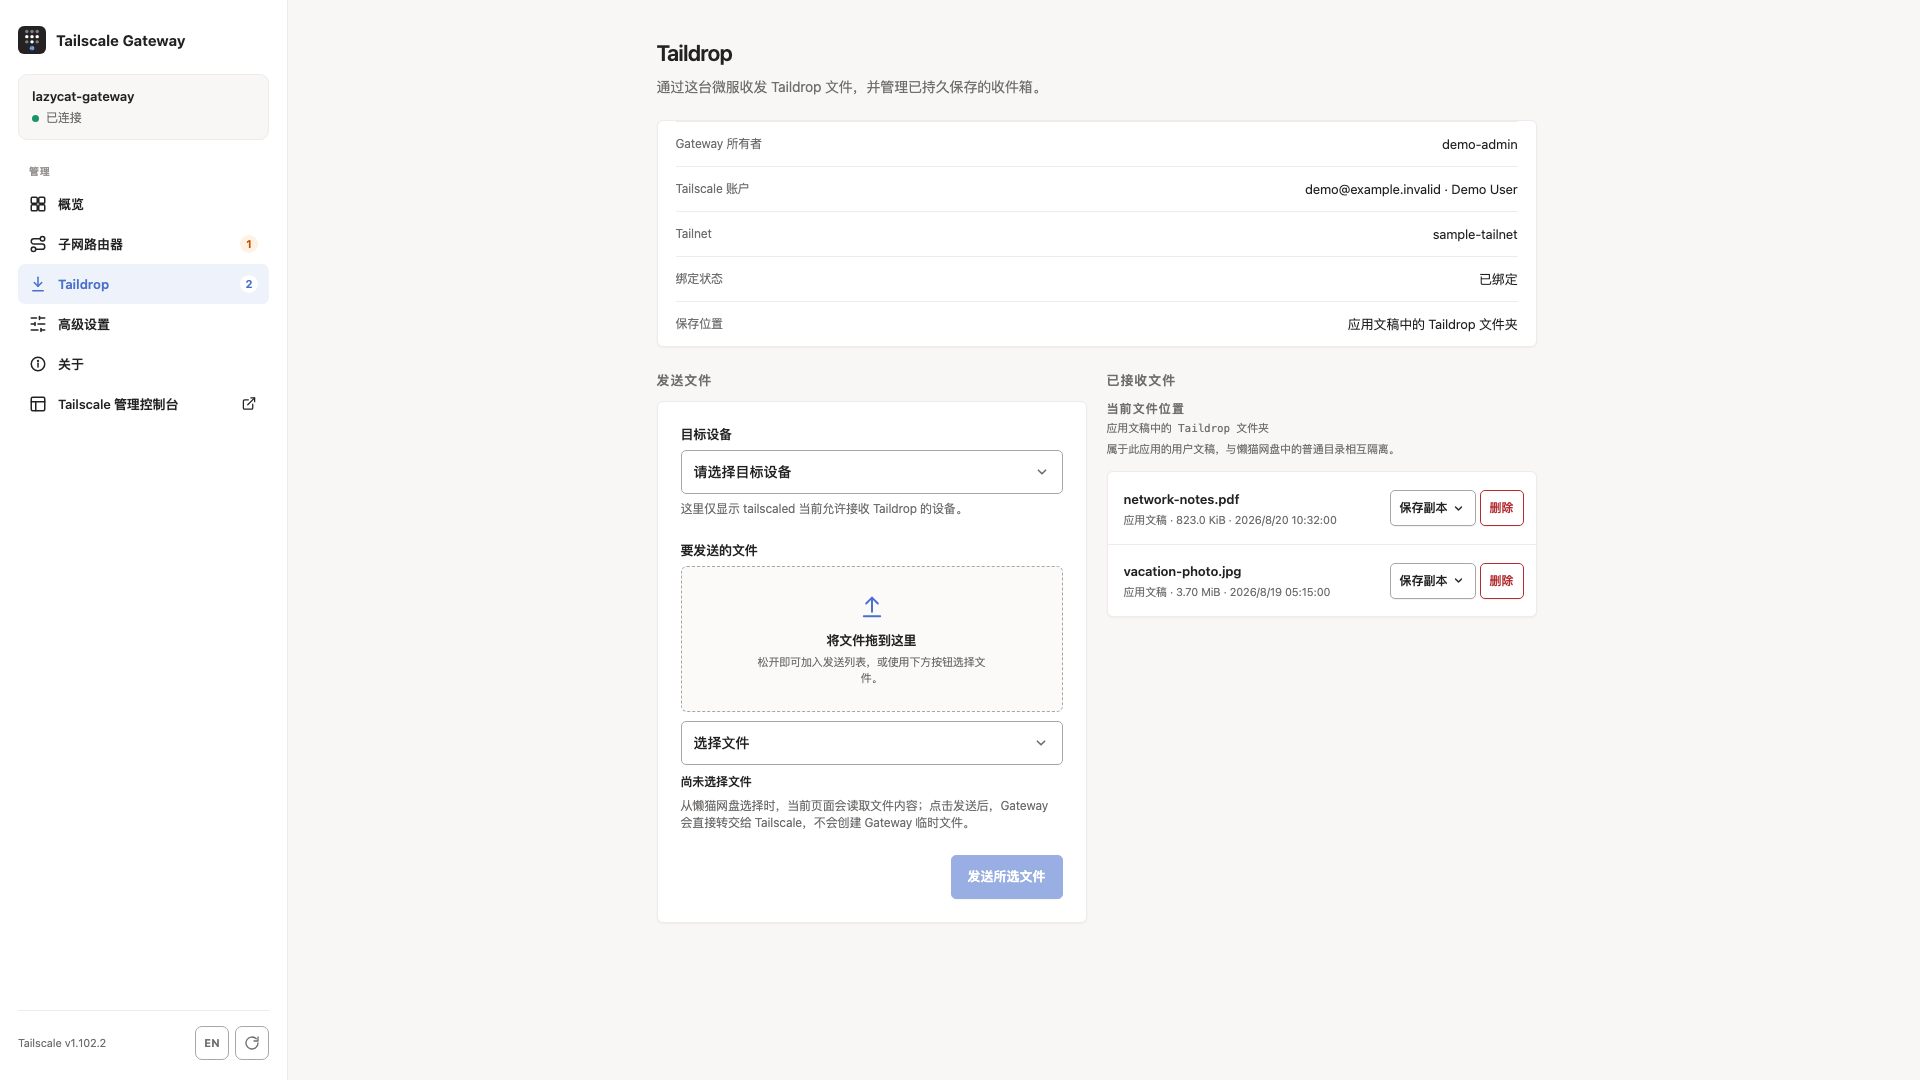Open the 选择文件 dropdown
The width and height of the screenshot is (1920, 1080).
(x=872, y=743)
